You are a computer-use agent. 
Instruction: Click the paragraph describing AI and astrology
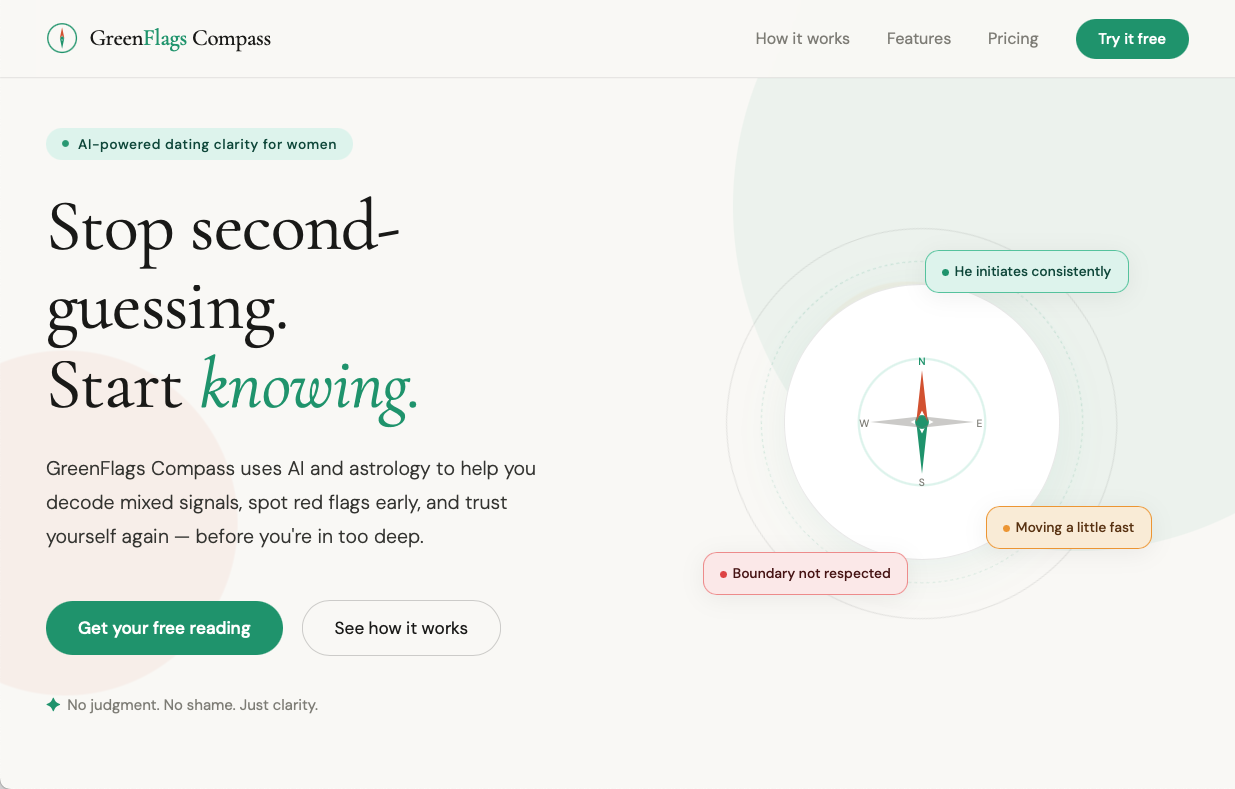[291, 502]
